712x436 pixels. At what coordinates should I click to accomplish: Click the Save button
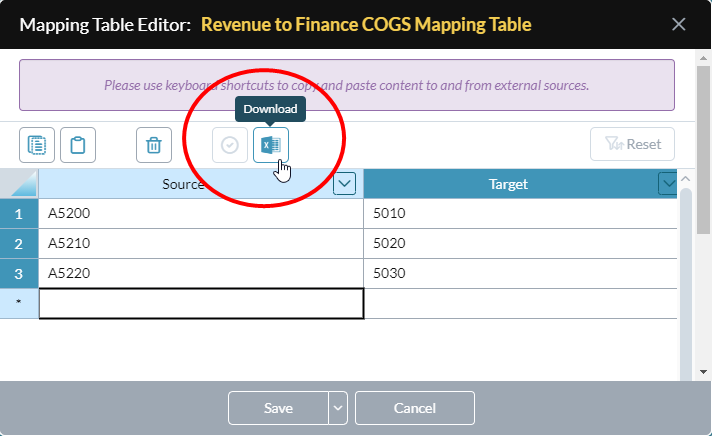tap(278, 408)
